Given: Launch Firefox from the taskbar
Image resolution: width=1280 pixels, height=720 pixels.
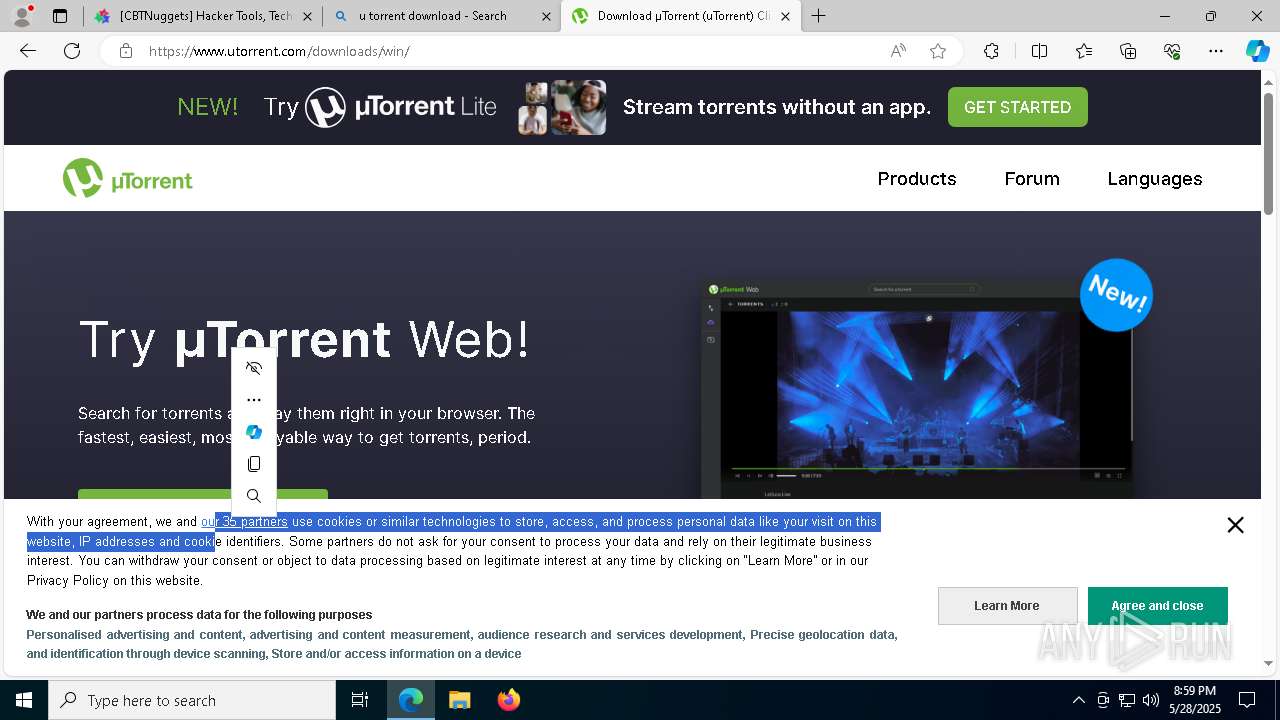Looking at the screenshot, I should [x=508, y=700].
